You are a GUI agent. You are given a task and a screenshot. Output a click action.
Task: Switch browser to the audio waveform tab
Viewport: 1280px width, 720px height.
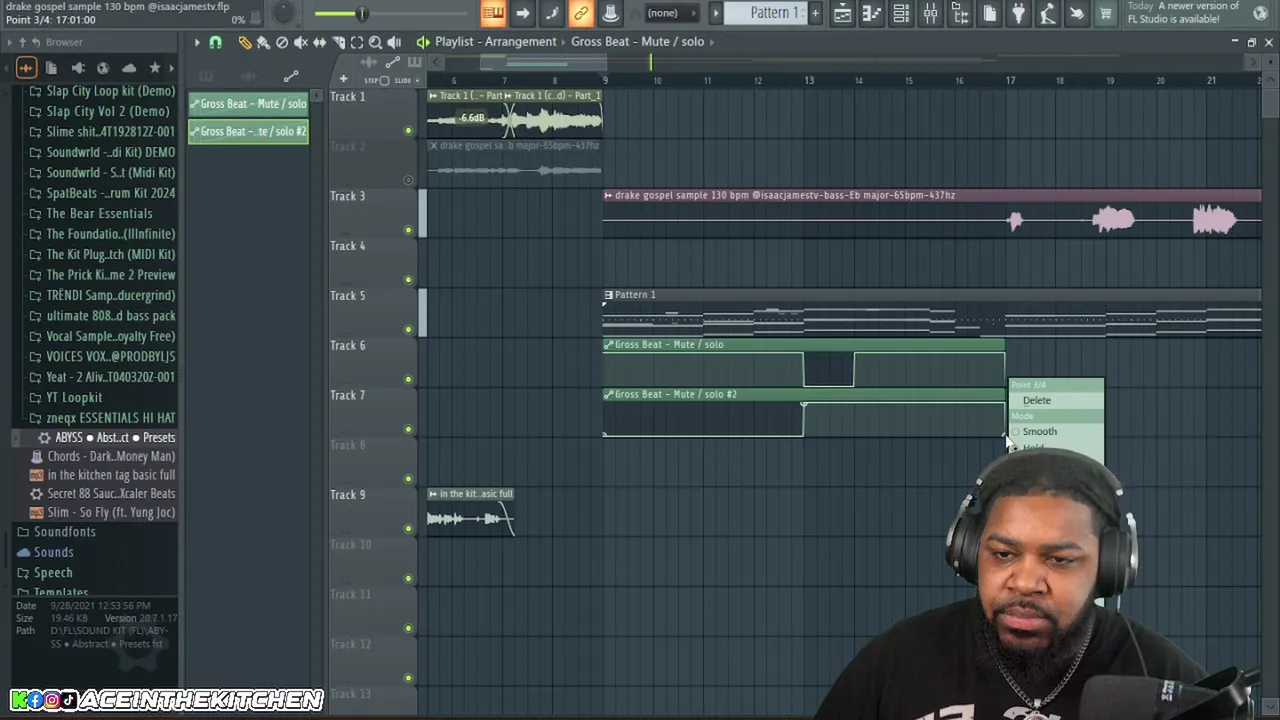tap(26, 68)
